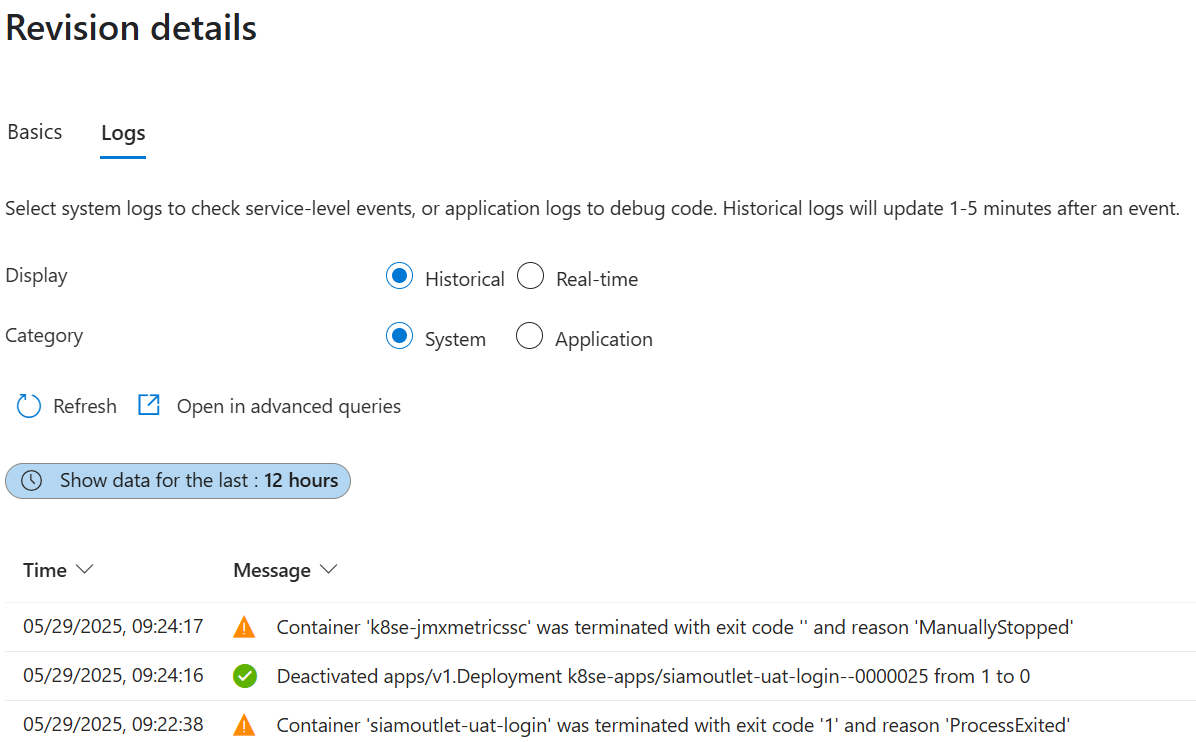Open the Message column dropdown
Image resolution: width=1196 pixels, height=742 pixels.
328,570
